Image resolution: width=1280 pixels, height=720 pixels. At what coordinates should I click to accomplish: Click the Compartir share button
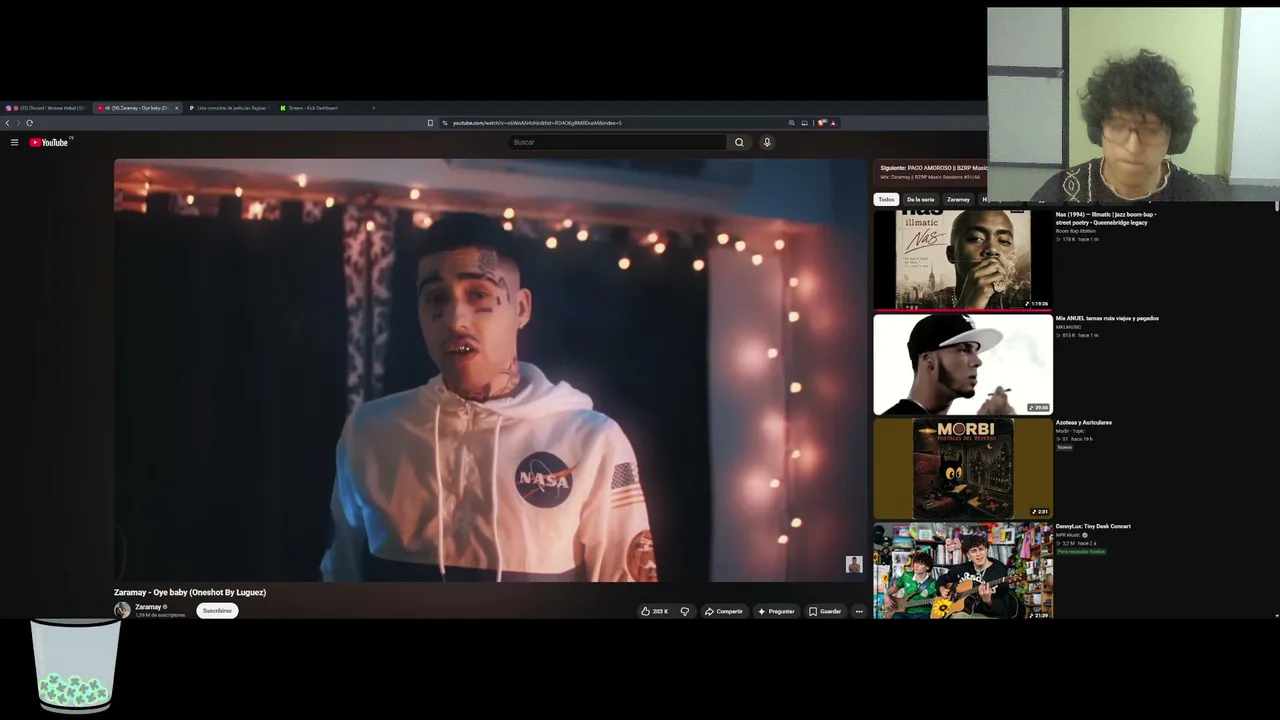(724, 611)
